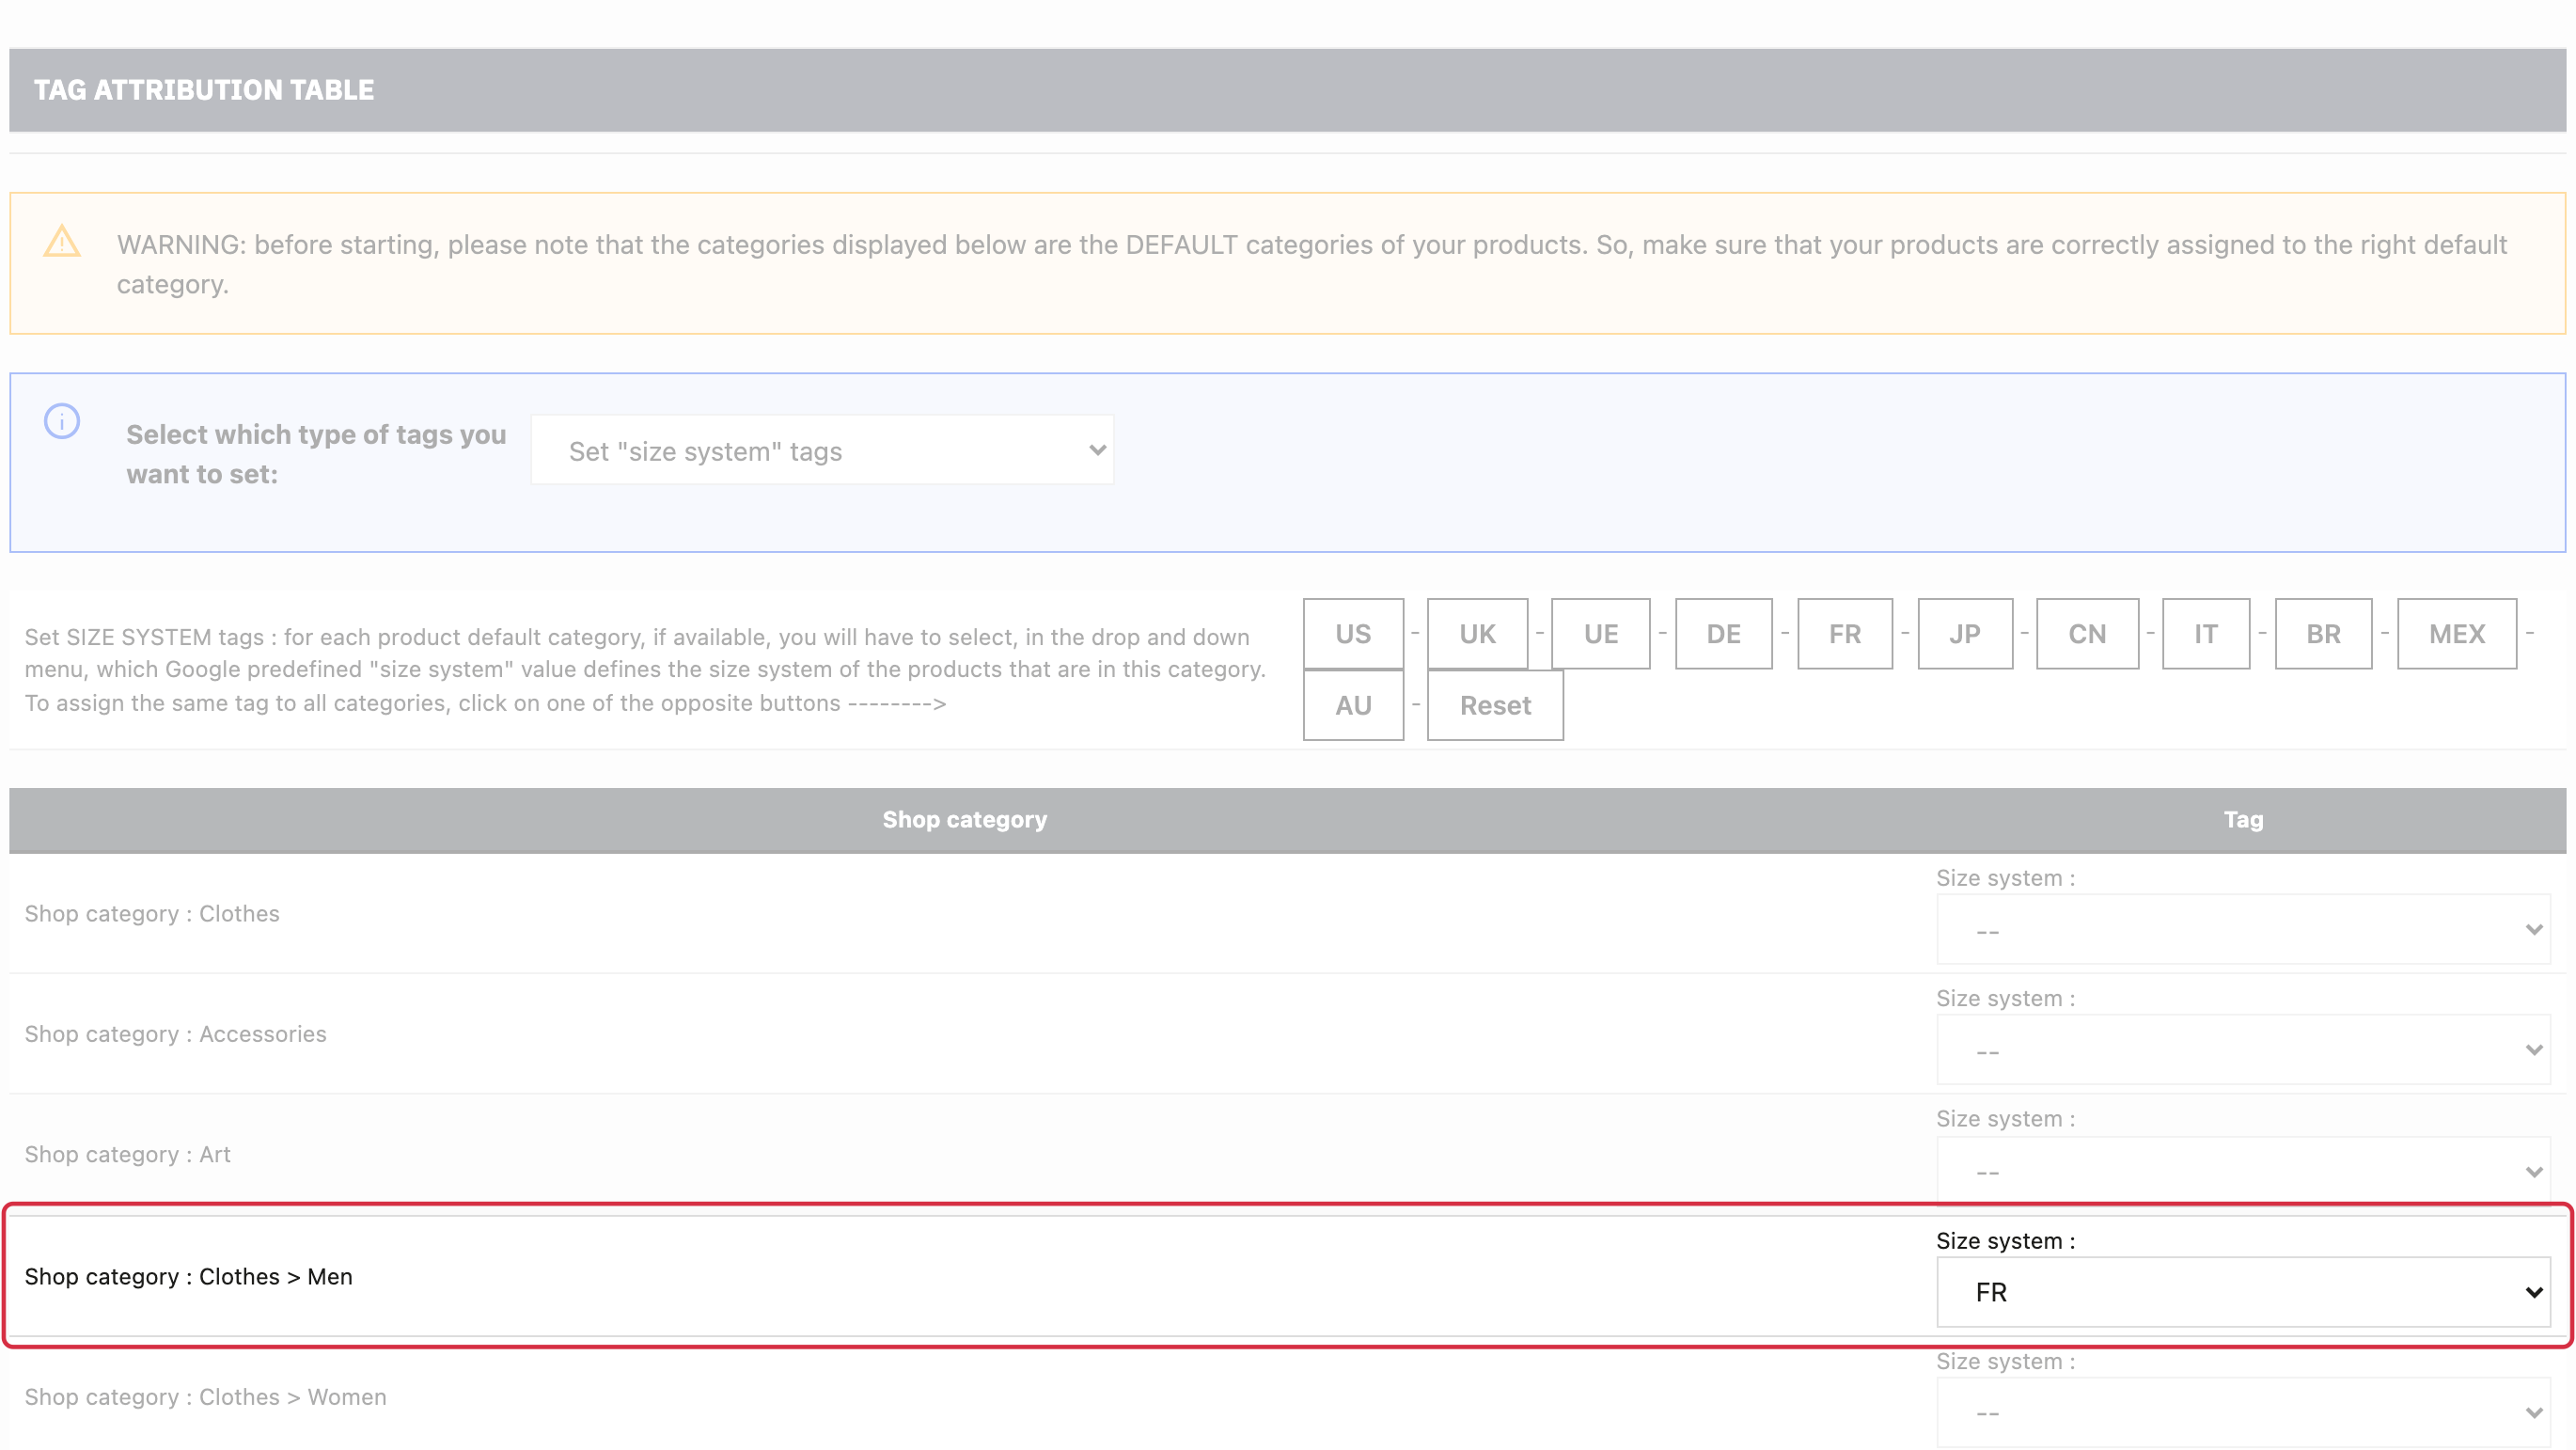Assign UK size system to all categories

click(x=1477, y=634)
